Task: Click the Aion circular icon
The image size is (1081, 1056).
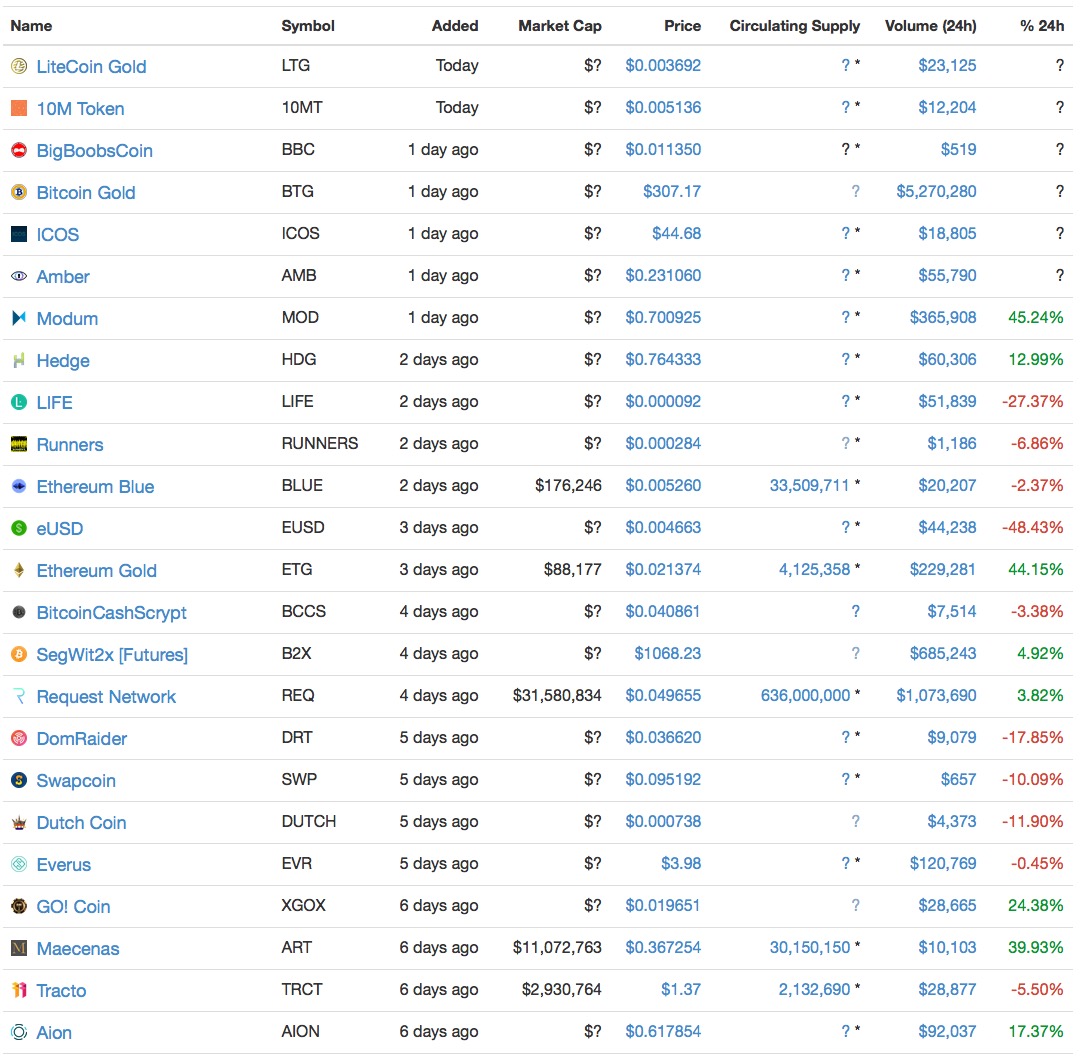Action: click(19, 1033)
